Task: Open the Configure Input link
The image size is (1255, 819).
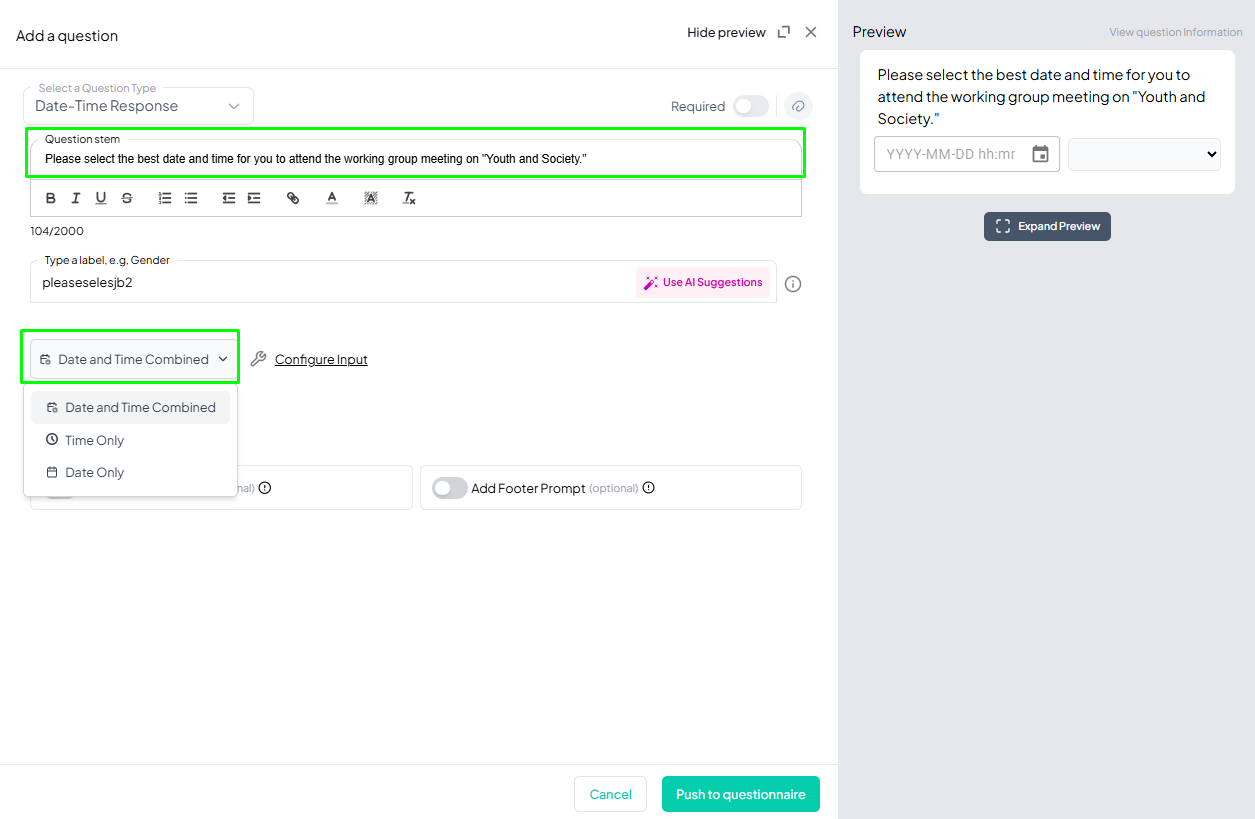Action: click(x=321, y=360)
